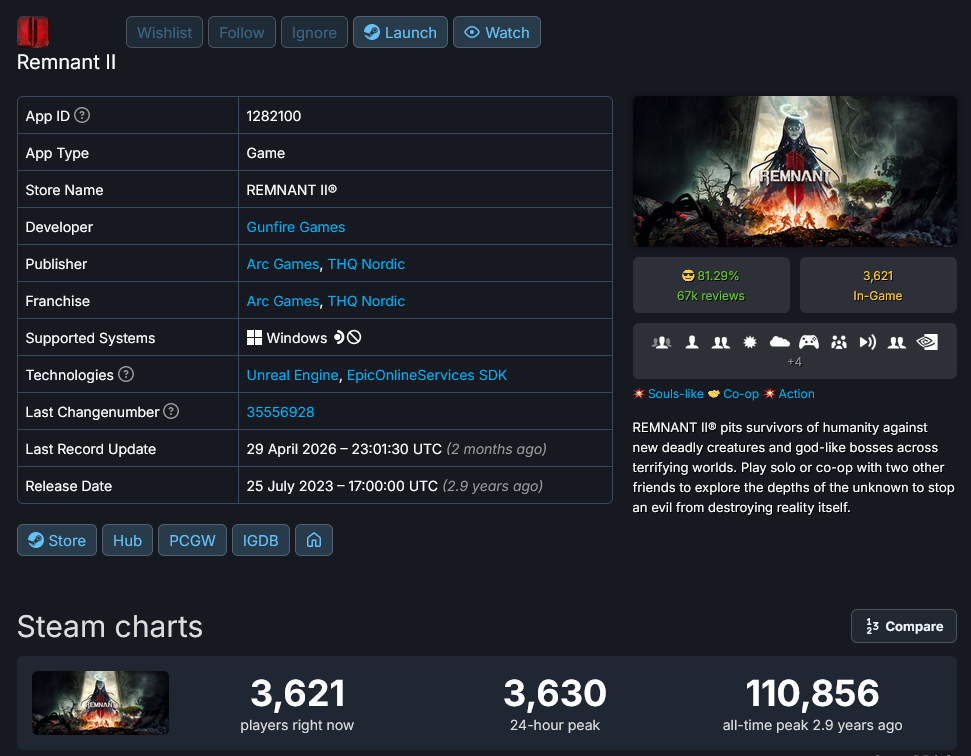Image resolution: width=971 pixels, height=756 pixels.
Task: Click the unsupported circle-slash icon beside Windows
Action: [x=354, y=337]
